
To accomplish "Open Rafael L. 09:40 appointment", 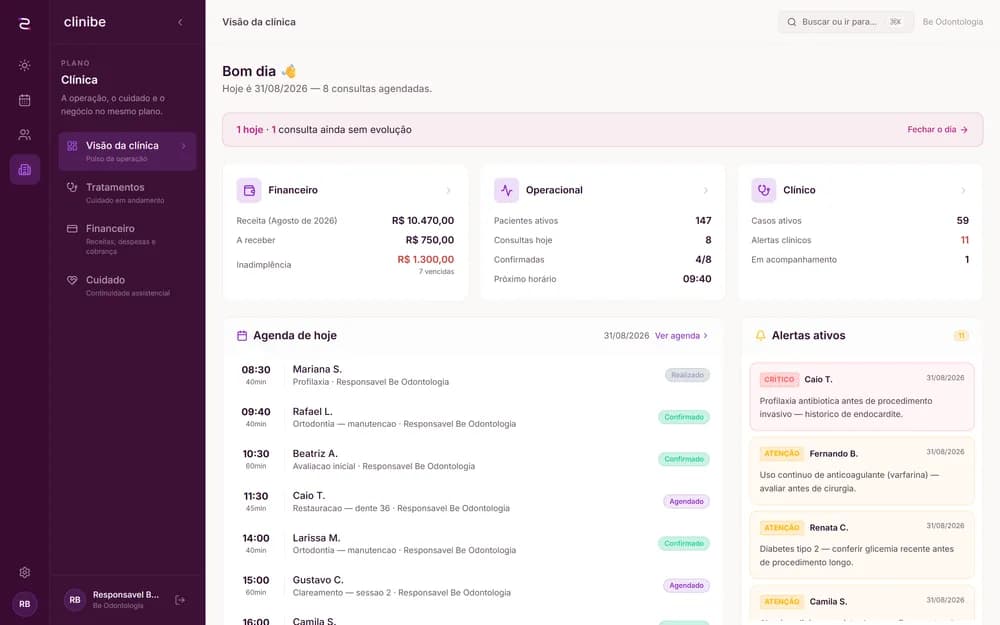I will pos(473,417).
